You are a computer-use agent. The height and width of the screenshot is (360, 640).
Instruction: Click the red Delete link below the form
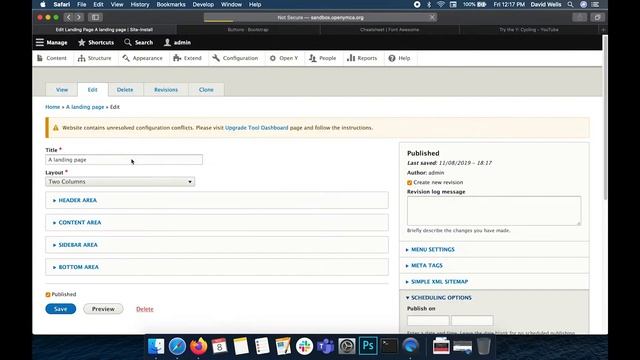click(145, 309)
